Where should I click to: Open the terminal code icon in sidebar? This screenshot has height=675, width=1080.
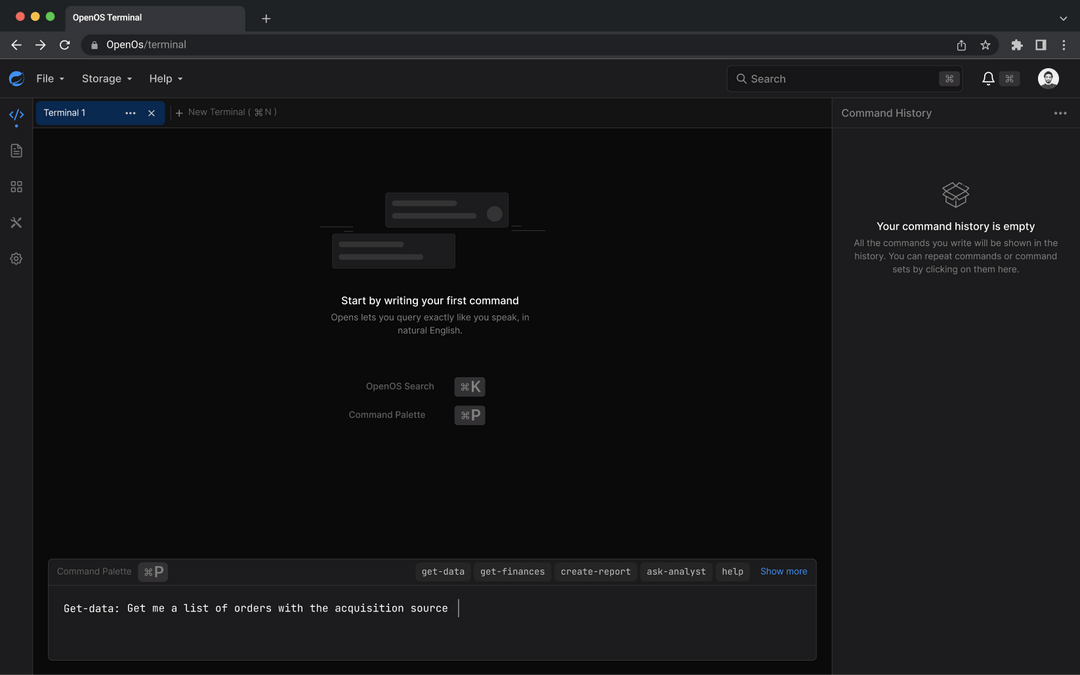17,114
